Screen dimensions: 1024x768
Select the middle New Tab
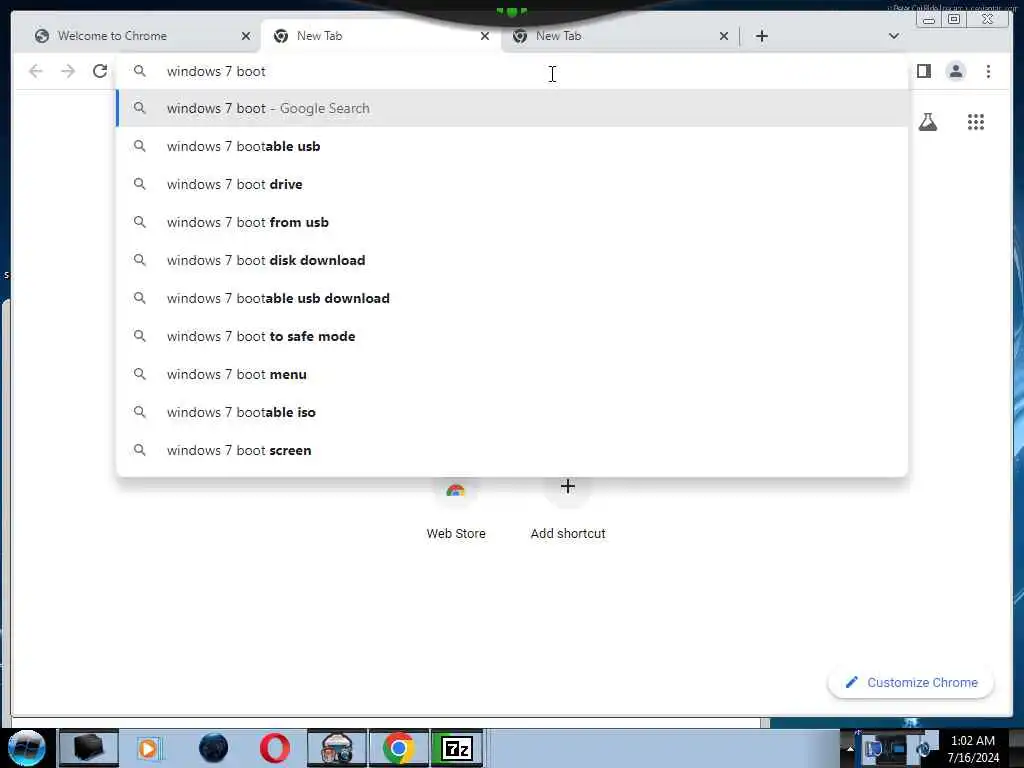pyautogui.click(x=380, y=36)
